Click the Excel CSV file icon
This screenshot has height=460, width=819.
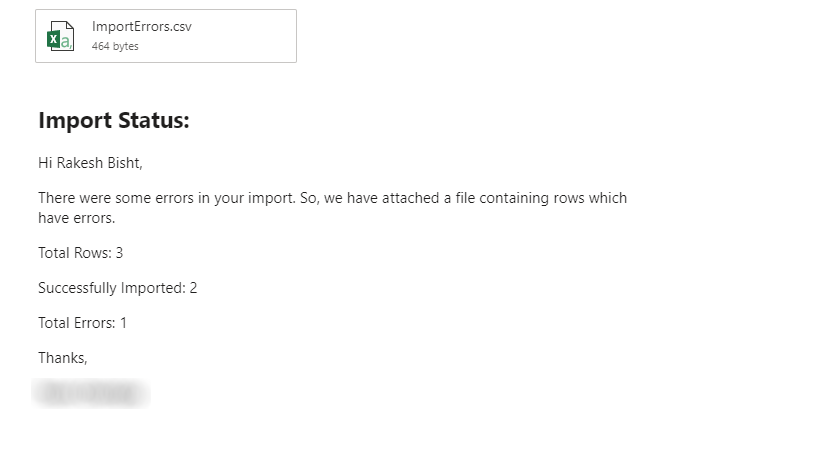point(60,36)
